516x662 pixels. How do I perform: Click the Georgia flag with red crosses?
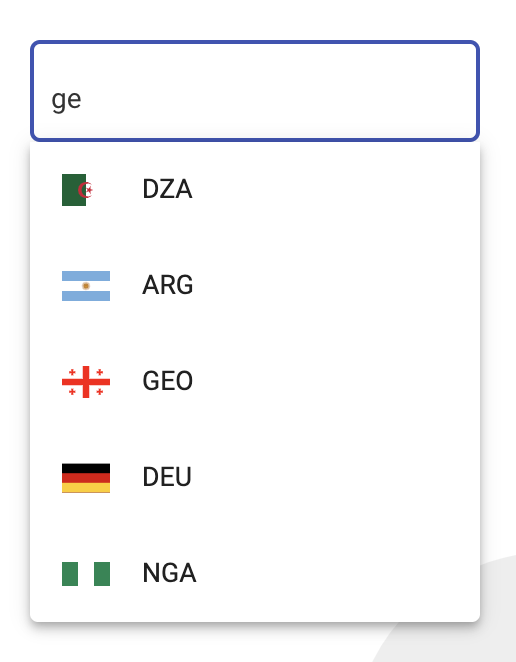(x=86, y=382)
